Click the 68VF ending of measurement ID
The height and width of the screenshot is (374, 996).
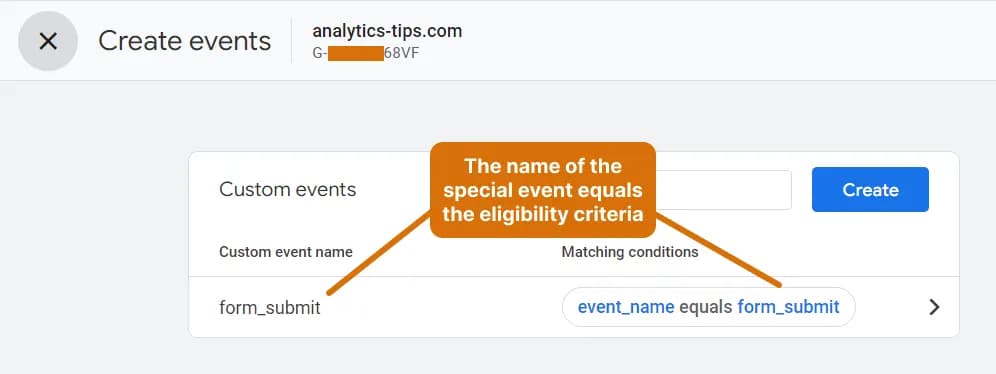tap(401, 53)
